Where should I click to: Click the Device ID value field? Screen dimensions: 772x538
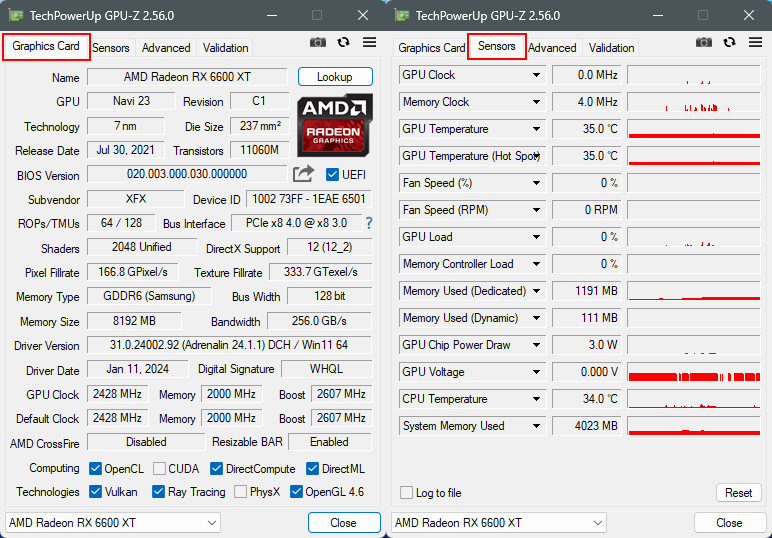click(x=309, y=199)
